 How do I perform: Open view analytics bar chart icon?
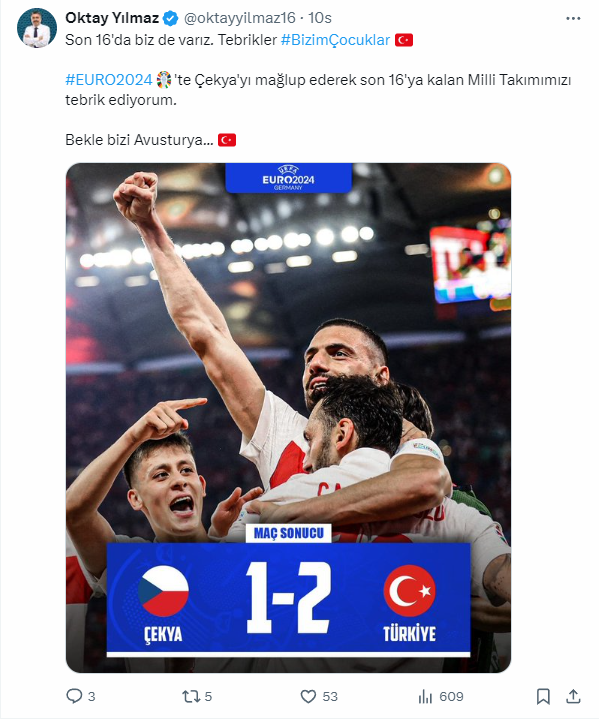click(425, 697)
